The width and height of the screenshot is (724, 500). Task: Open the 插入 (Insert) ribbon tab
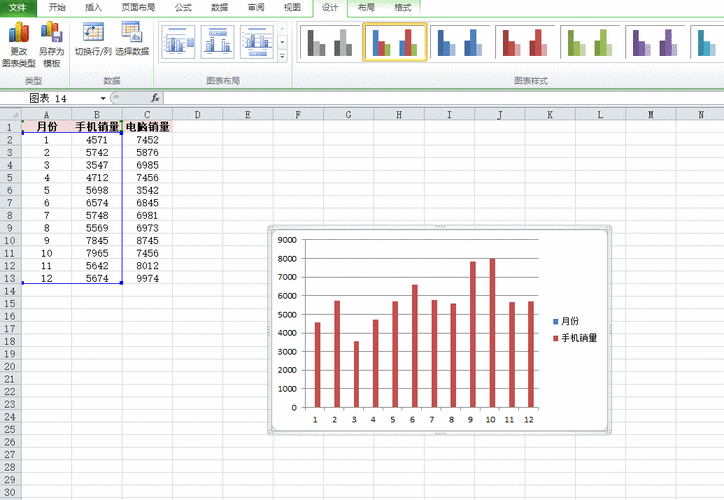pyautogui.click(x=93, y=7)
